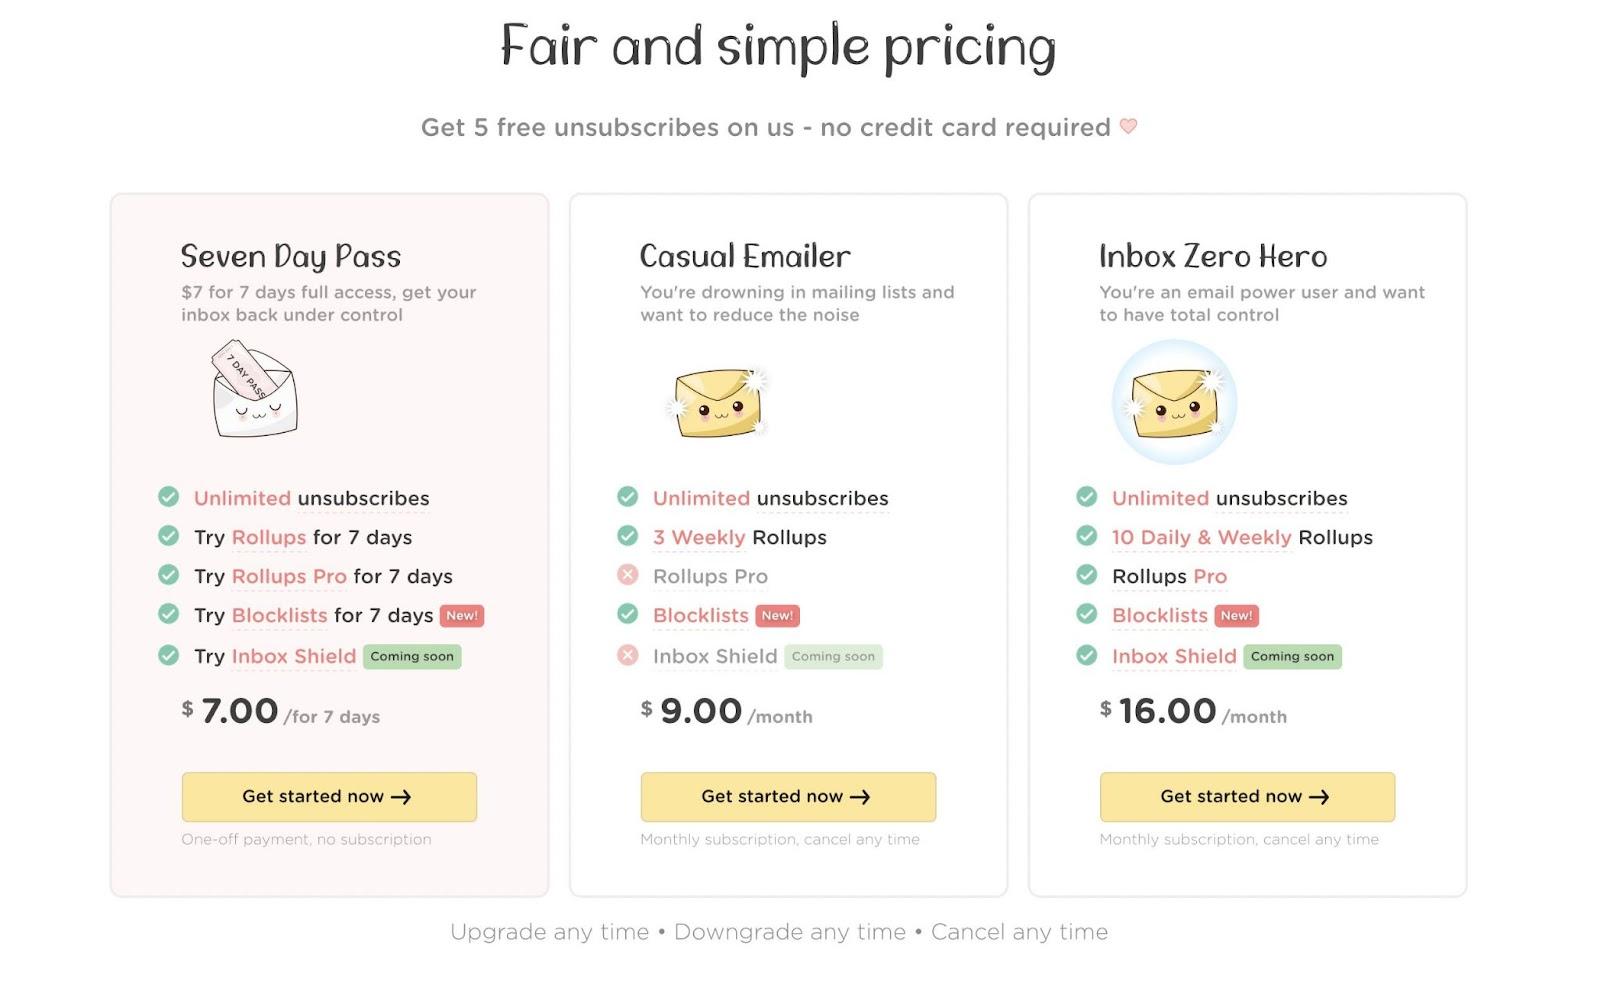This screenshot has width=1600, height=984.
Task: Open Inbox Shield link in Inbox Zero Hero
Action: (x=1174, y=656)
